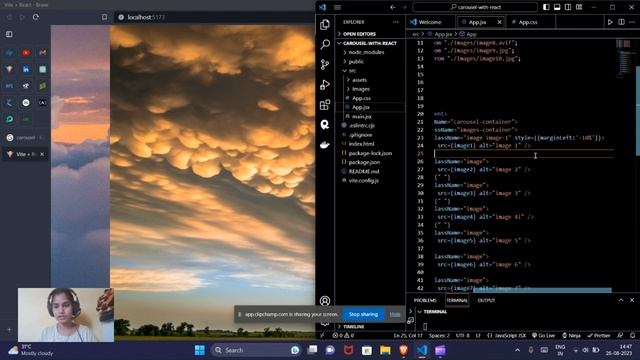
Task: Toggle the secondary side bar
Action: coord(568,7)
